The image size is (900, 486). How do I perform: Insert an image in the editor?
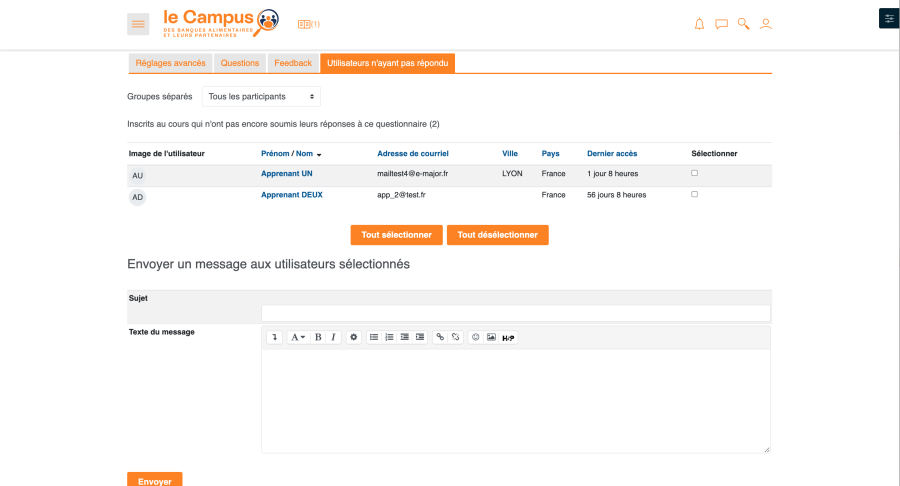point(491,337)
